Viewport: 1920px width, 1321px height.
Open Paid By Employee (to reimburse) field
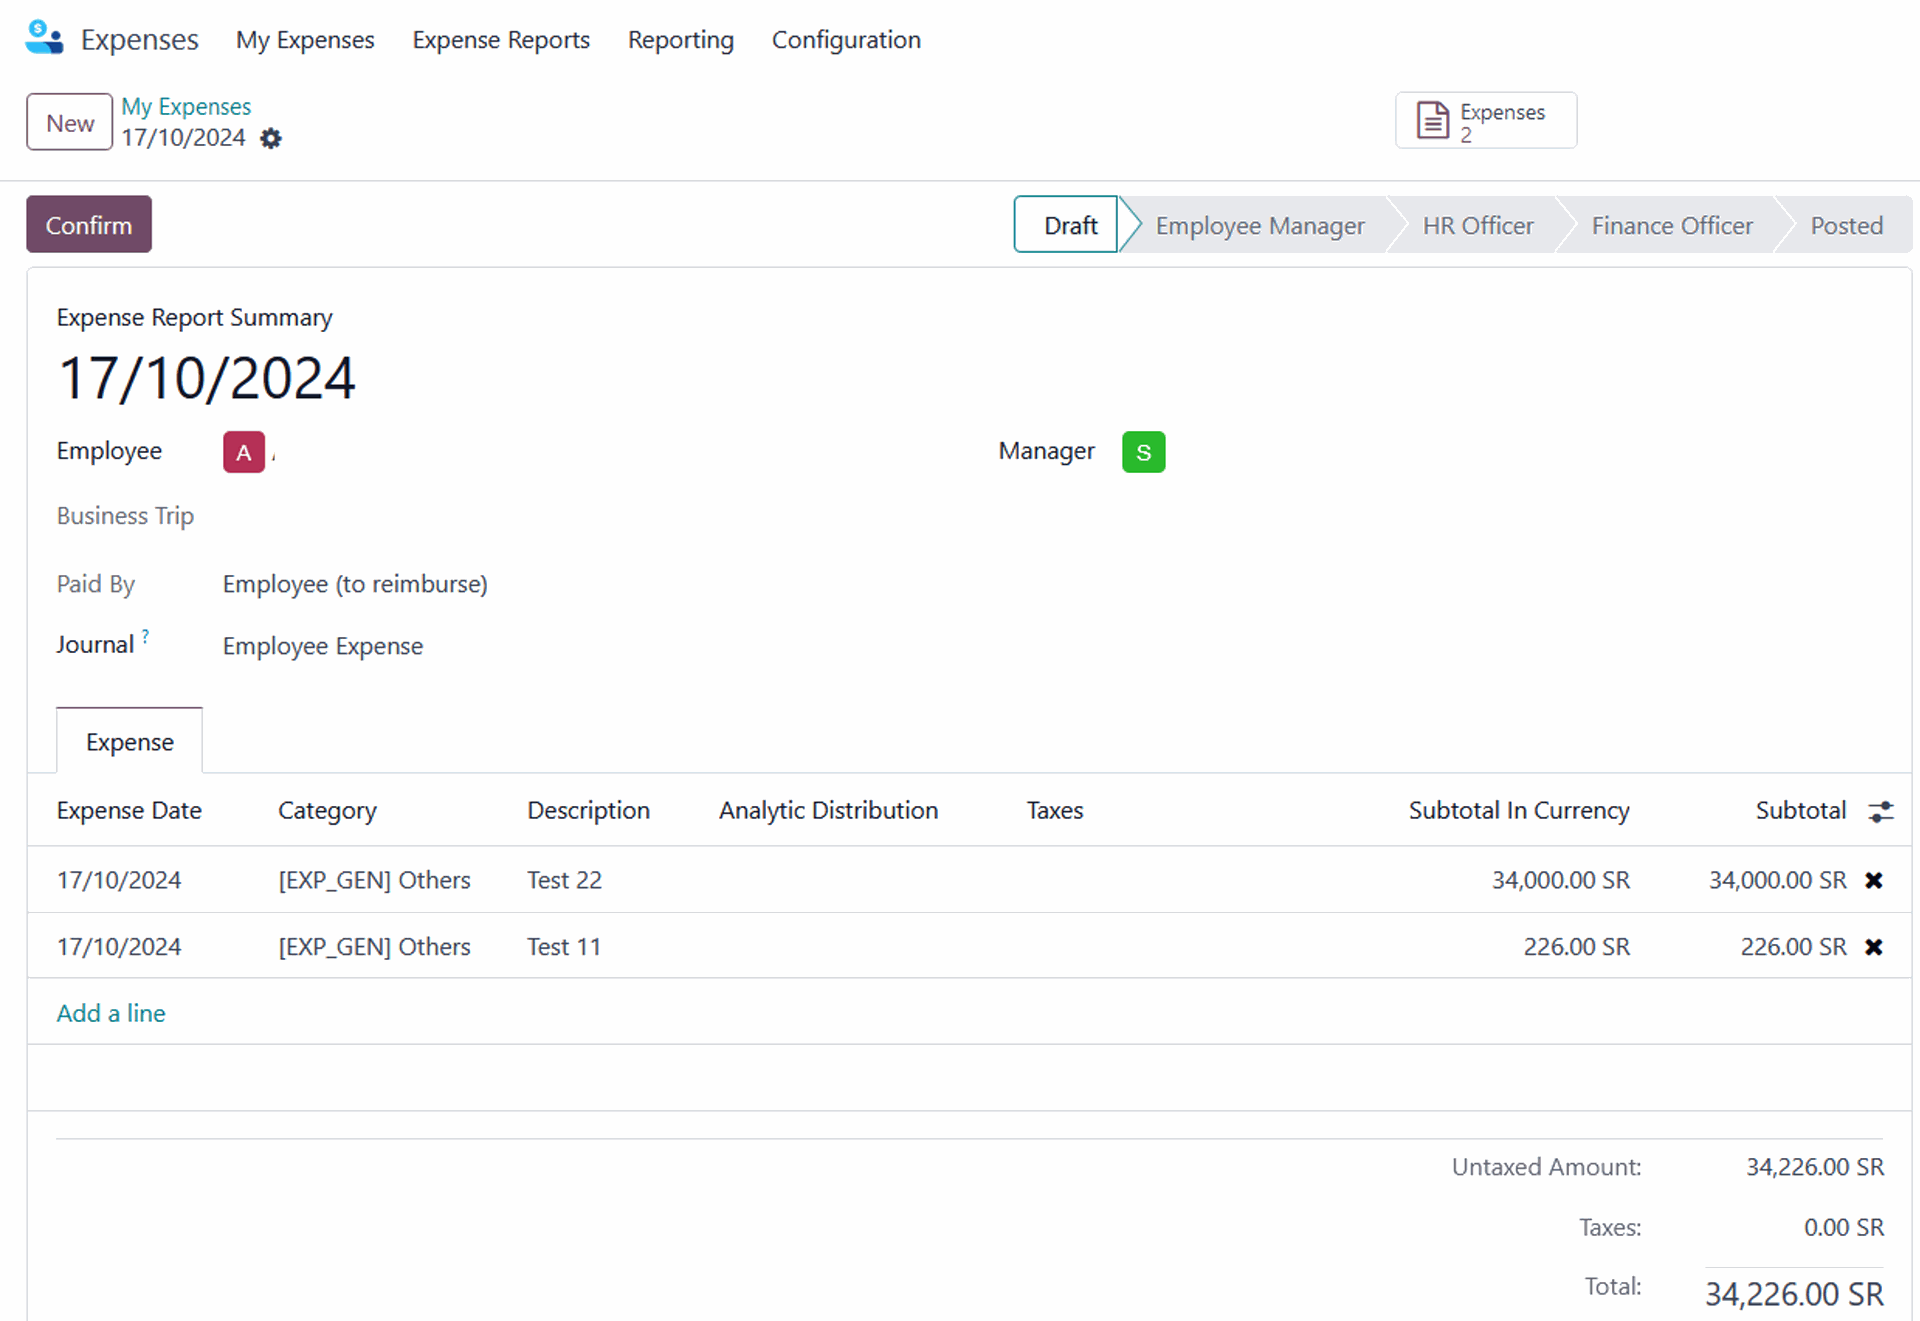(355, 584)
